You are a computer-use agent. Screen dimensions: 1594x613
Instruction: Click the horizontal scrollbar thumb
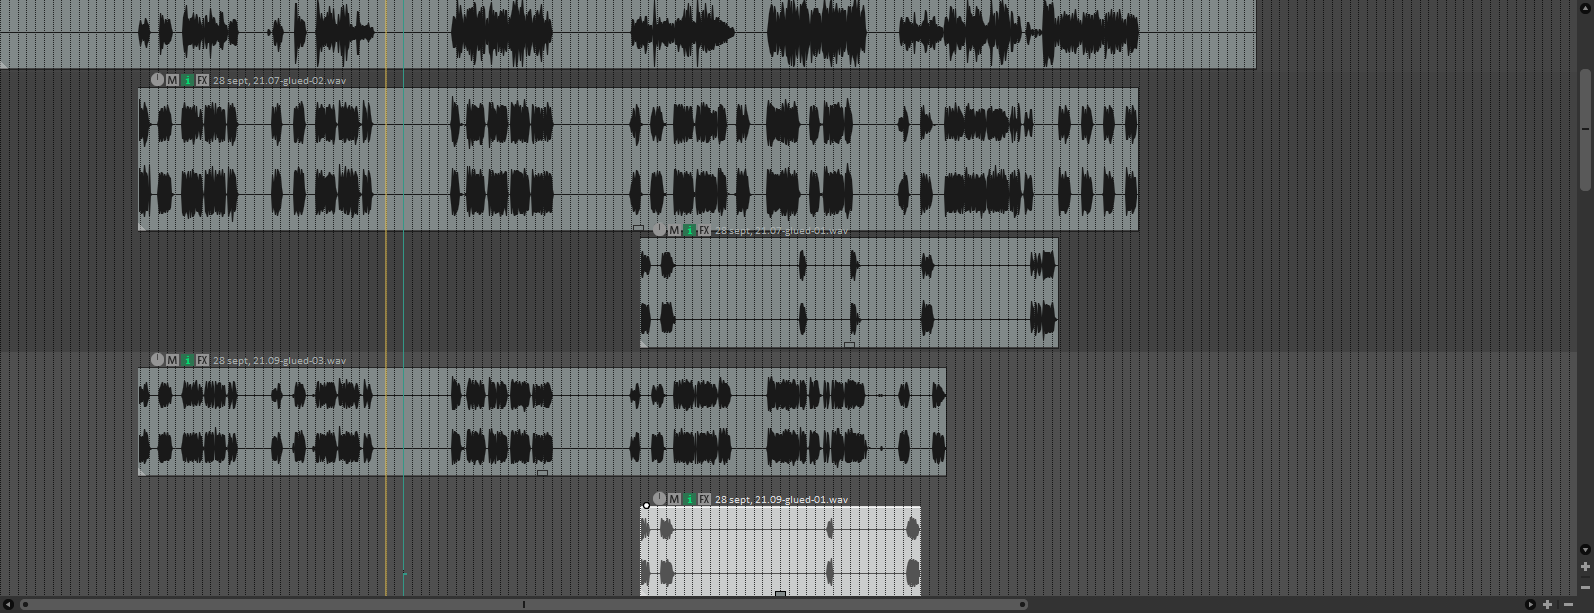523,604
